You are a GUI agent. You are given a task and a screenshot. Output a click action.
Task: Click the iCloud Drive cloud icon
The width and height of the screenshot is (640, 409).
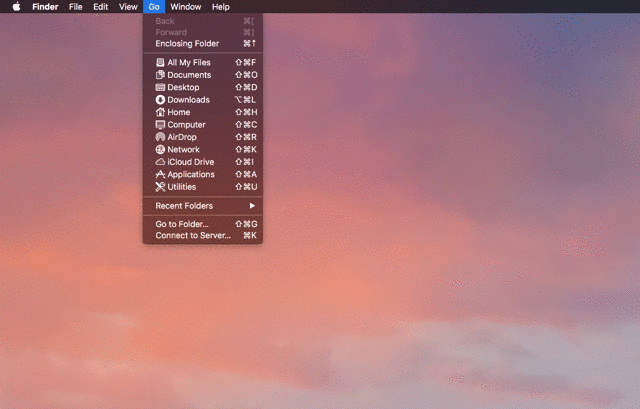pos(160,162)
